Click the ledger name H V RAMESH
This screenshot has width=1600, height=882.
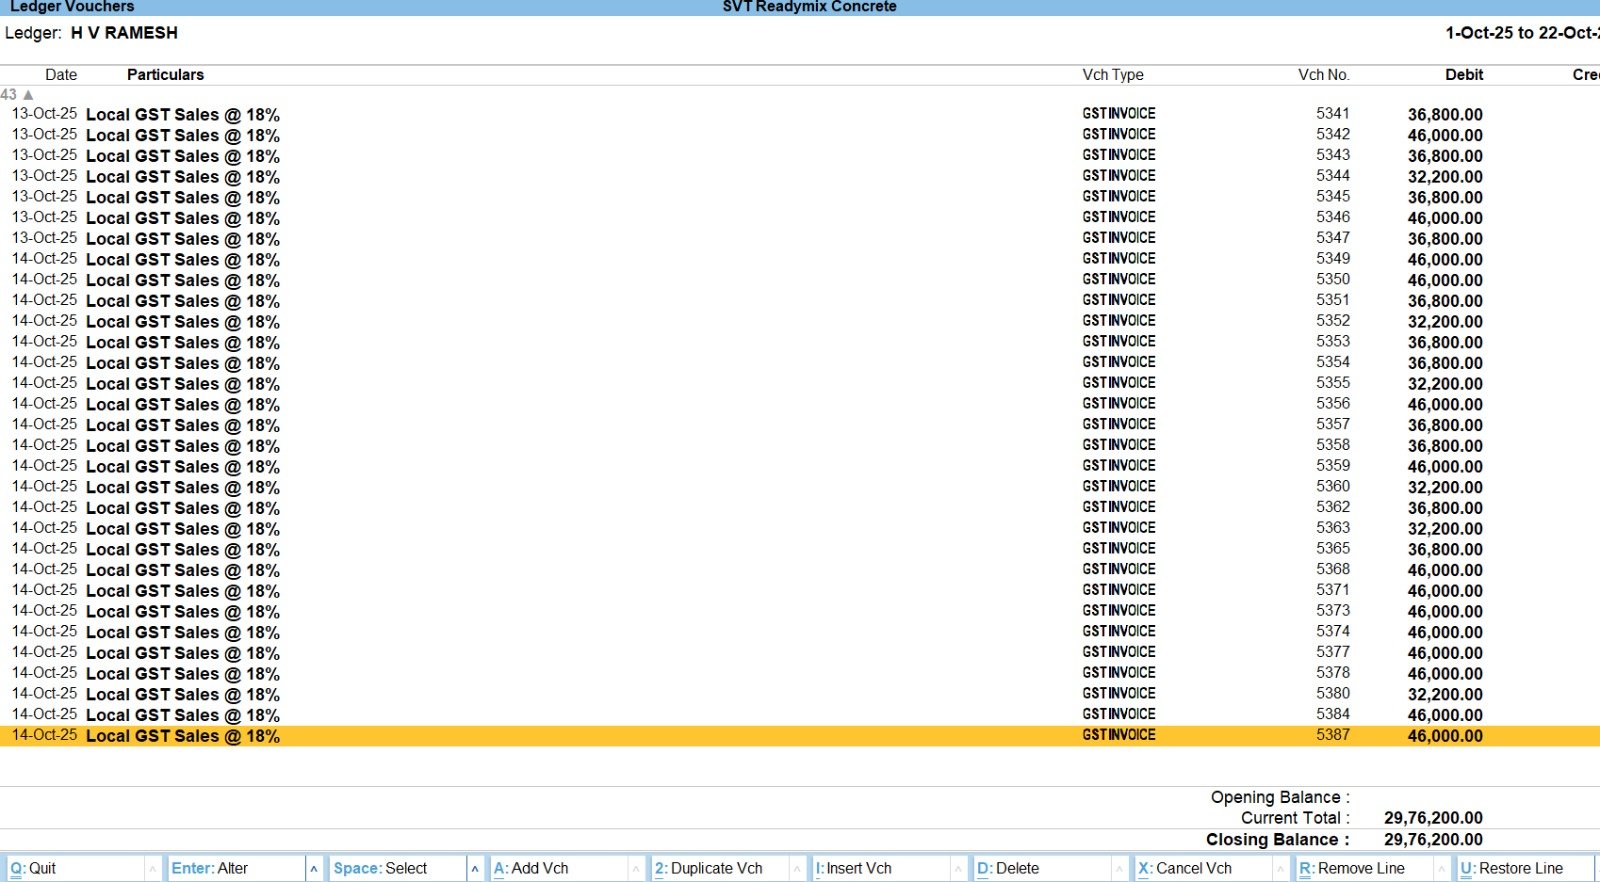[x=124, y=33]
